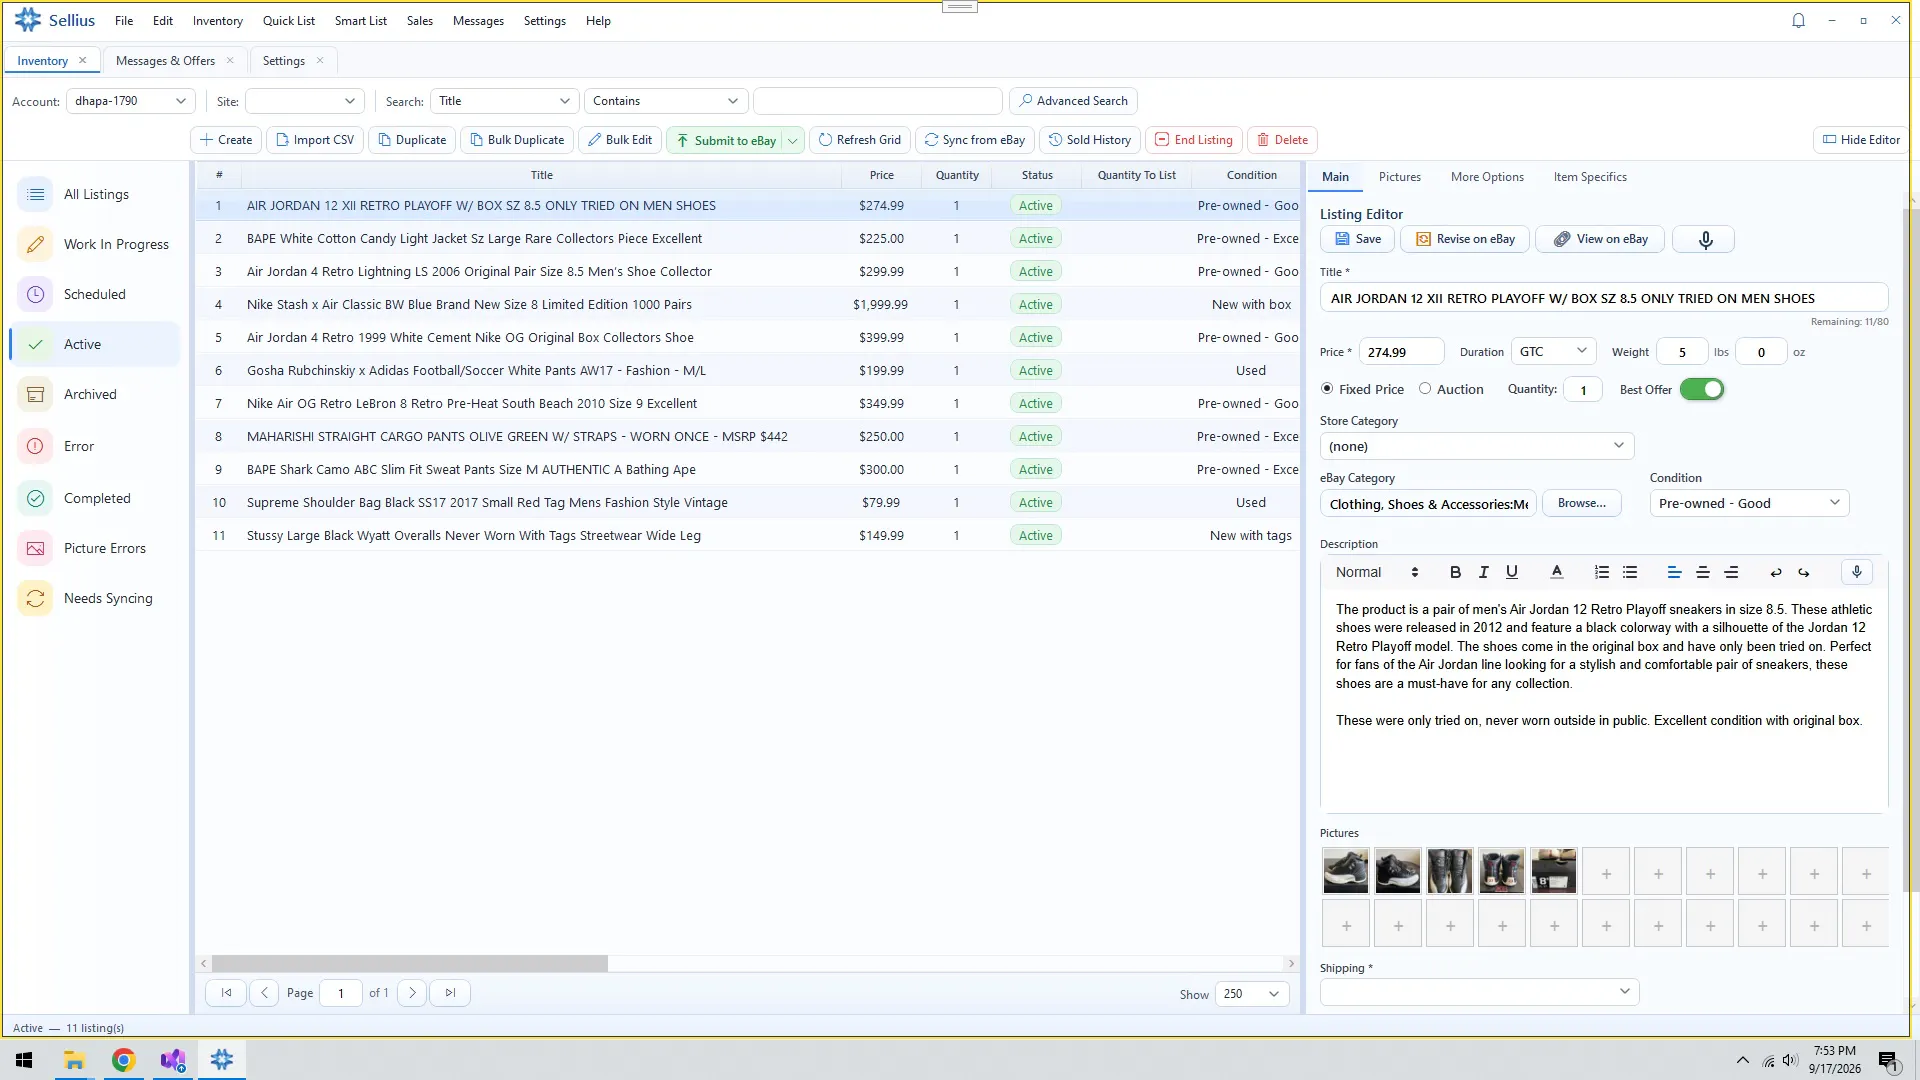
Task: Show Picture Errors listings
Action: tap(96, 548)
